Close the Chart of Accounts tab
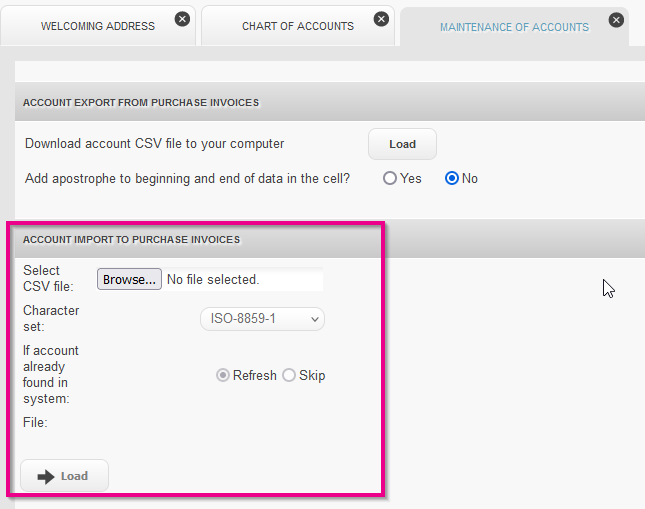 381,19
